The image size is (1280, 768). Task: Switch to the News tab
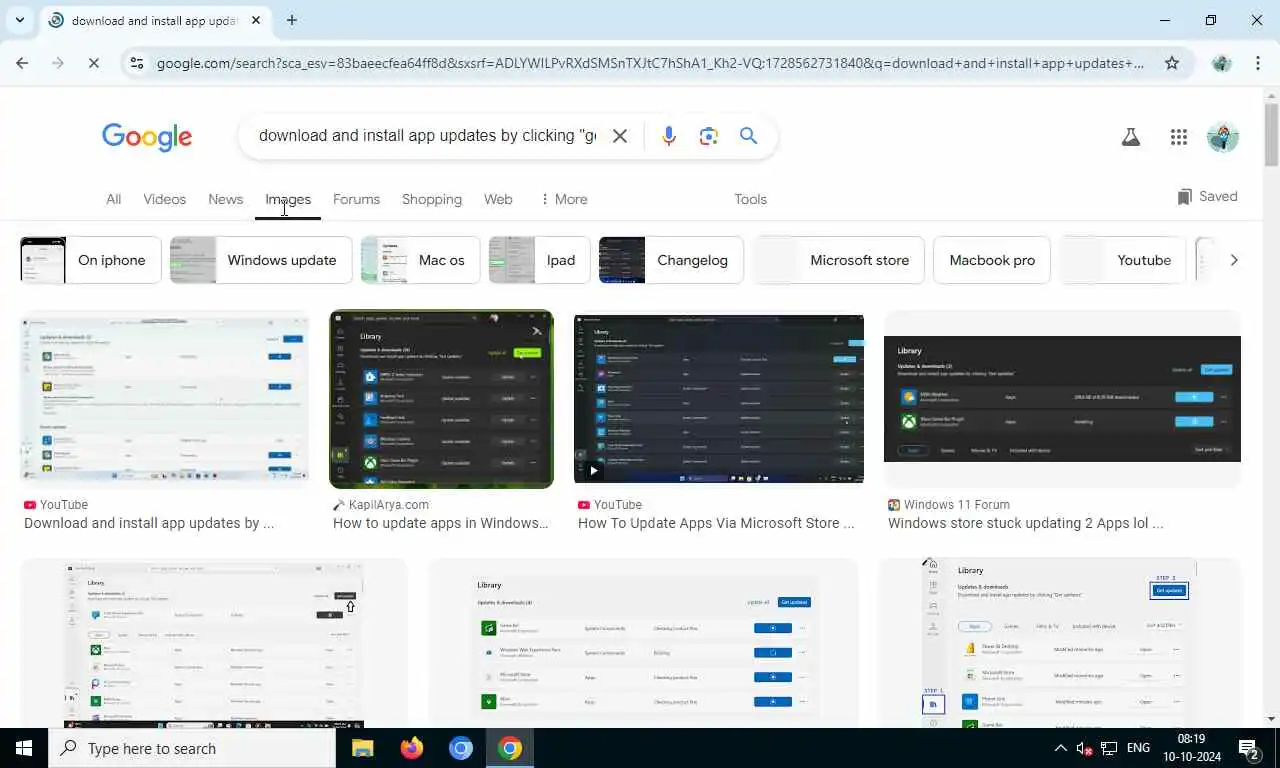click(x=226, y=199)
